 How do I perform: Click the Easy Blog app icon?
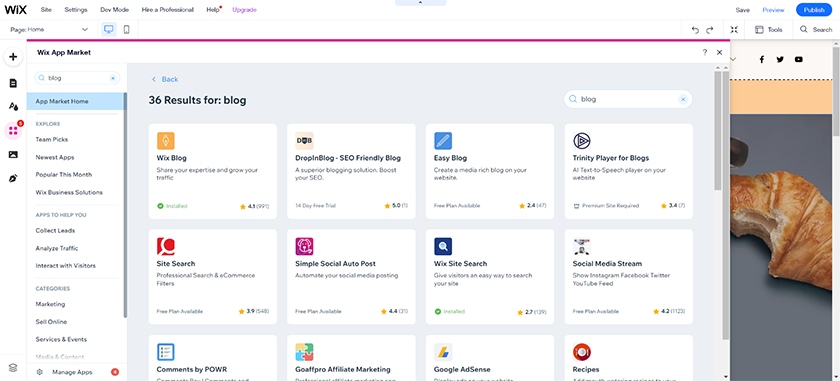(x=443, y=141)
